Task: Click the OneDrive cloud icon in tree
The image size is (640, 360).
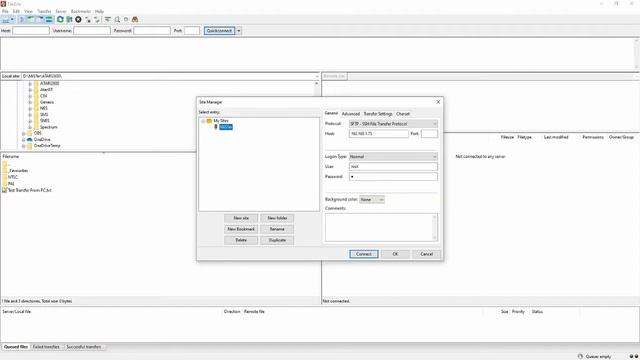Action: tap(29, 140)
